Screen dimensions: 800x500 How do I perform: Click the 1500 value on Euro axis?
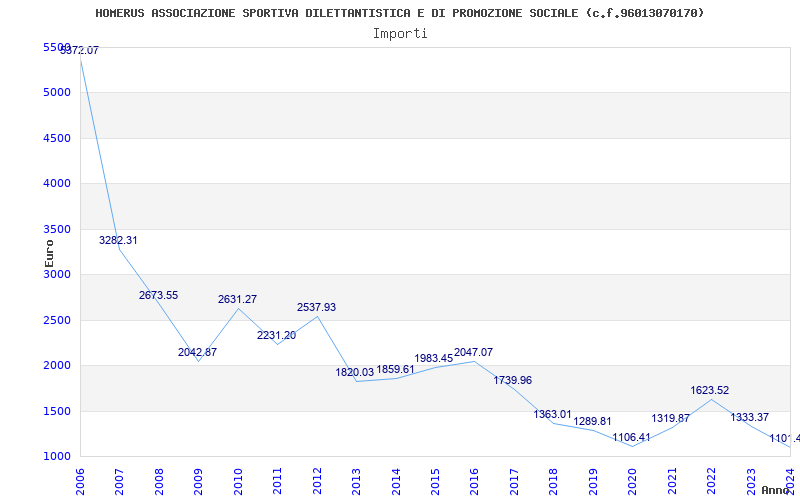coord(57,411)
